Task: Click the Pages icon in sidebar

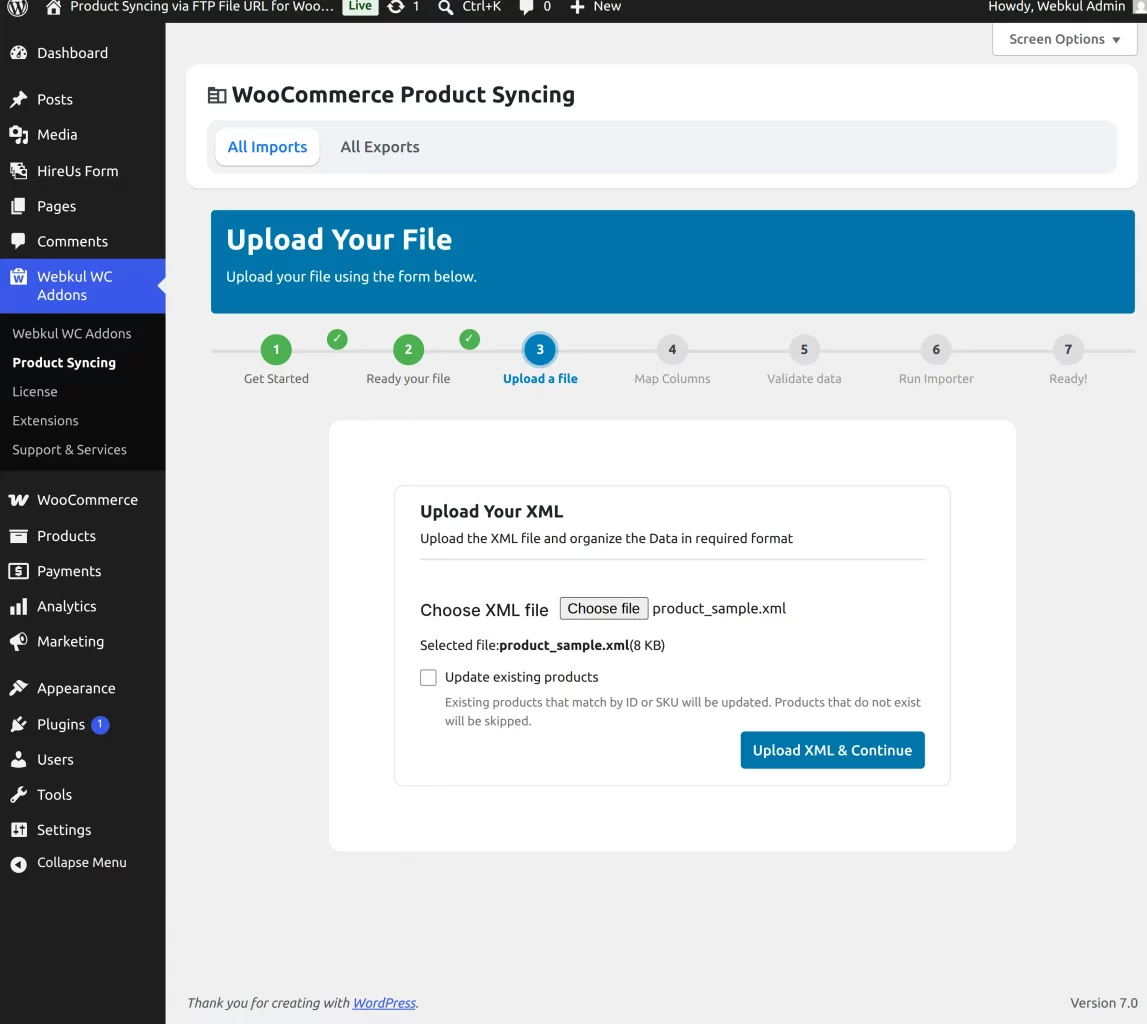Action: point(19,206)
